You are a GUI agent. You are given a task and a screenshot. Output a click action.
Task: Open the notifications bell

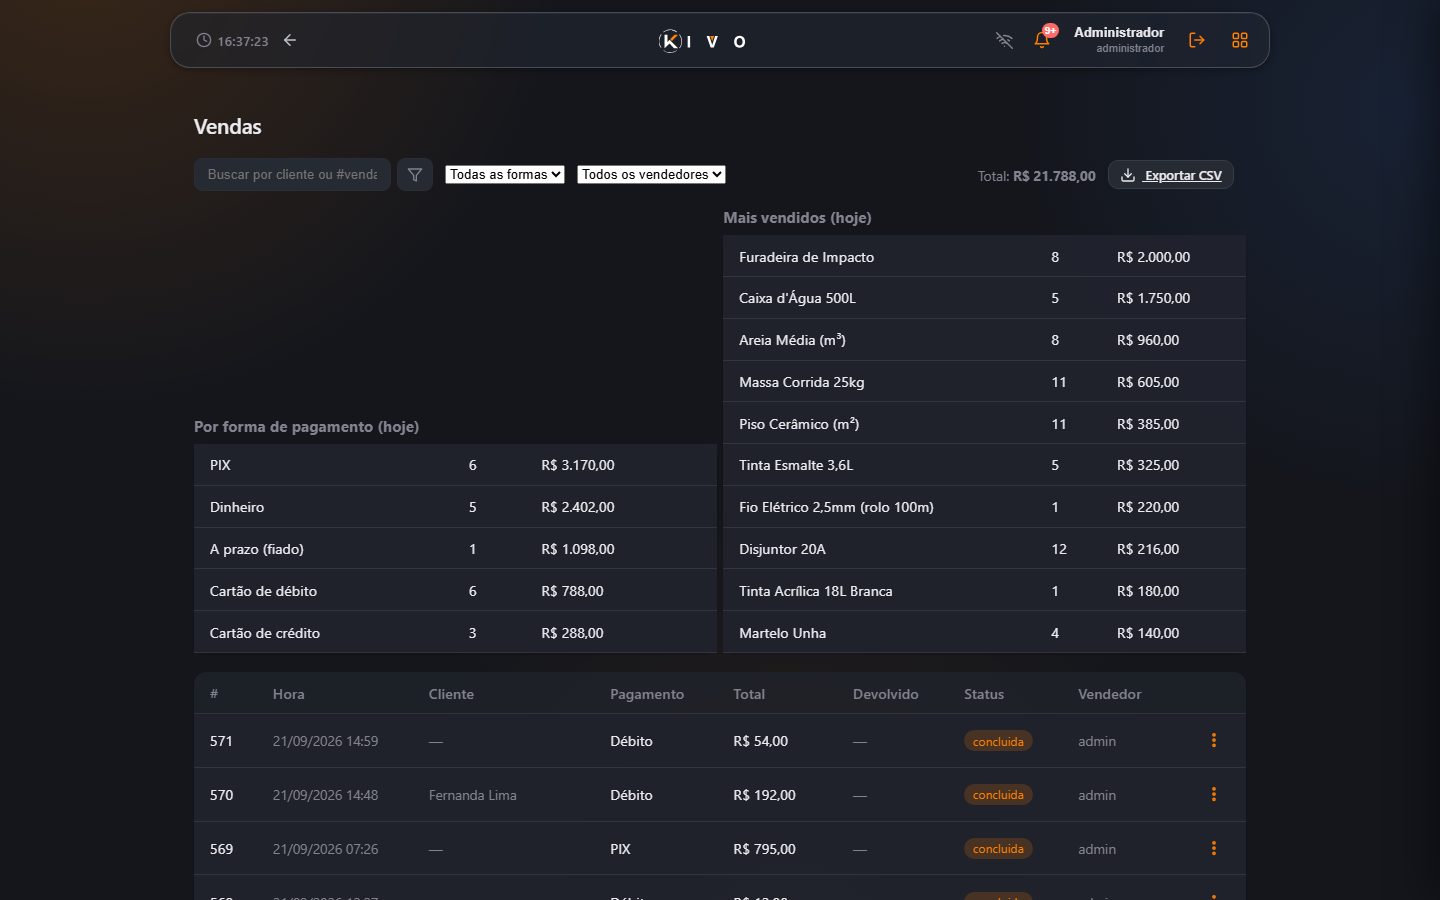click(1042, 40)
